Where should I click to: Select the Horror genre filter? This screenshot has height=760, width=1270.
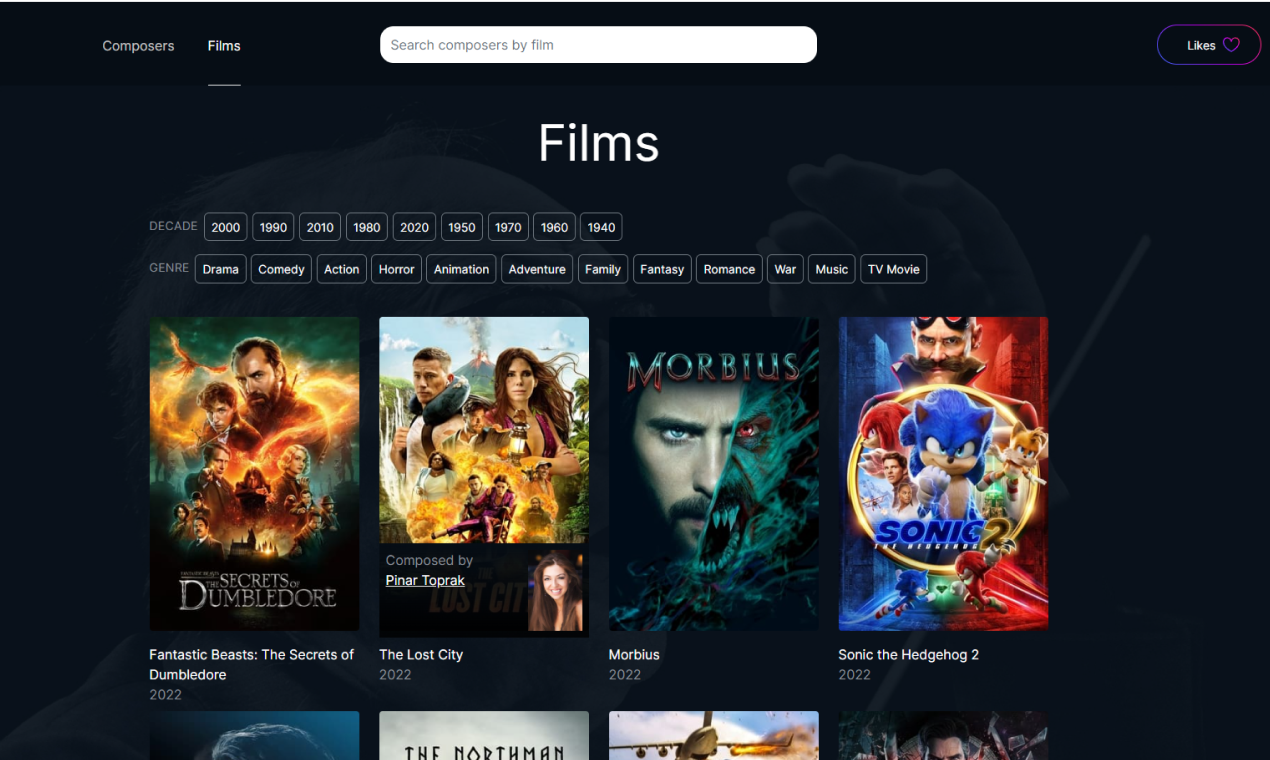tap(396, 269)
